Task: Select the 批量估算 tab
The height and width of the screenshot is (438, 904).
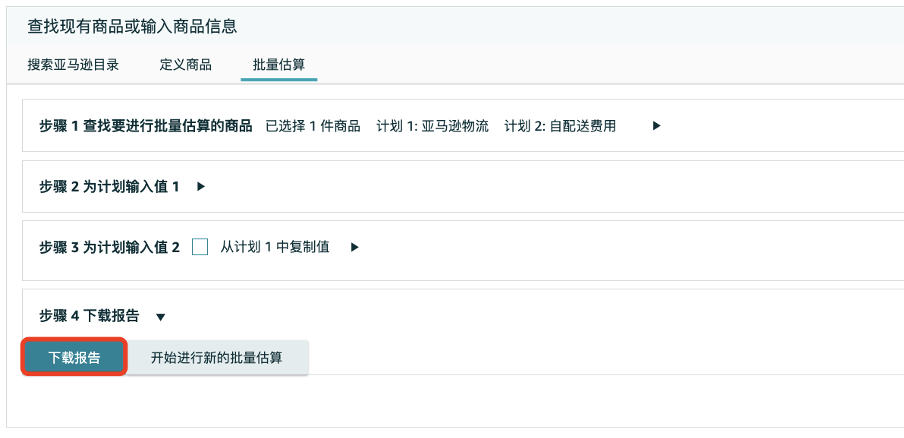Action: pos(279,65)
